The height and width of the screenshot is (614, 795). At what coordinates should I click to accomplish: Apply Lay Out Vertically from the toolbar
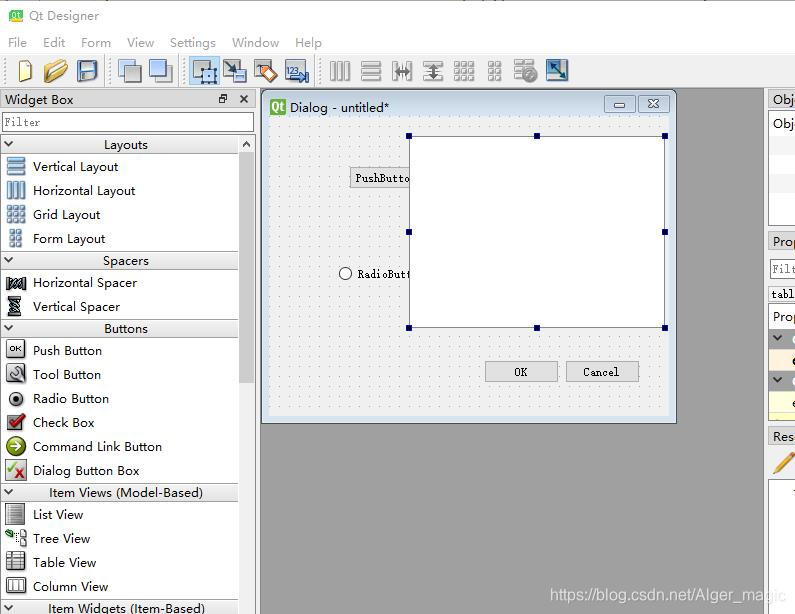[x=371, y=70]
